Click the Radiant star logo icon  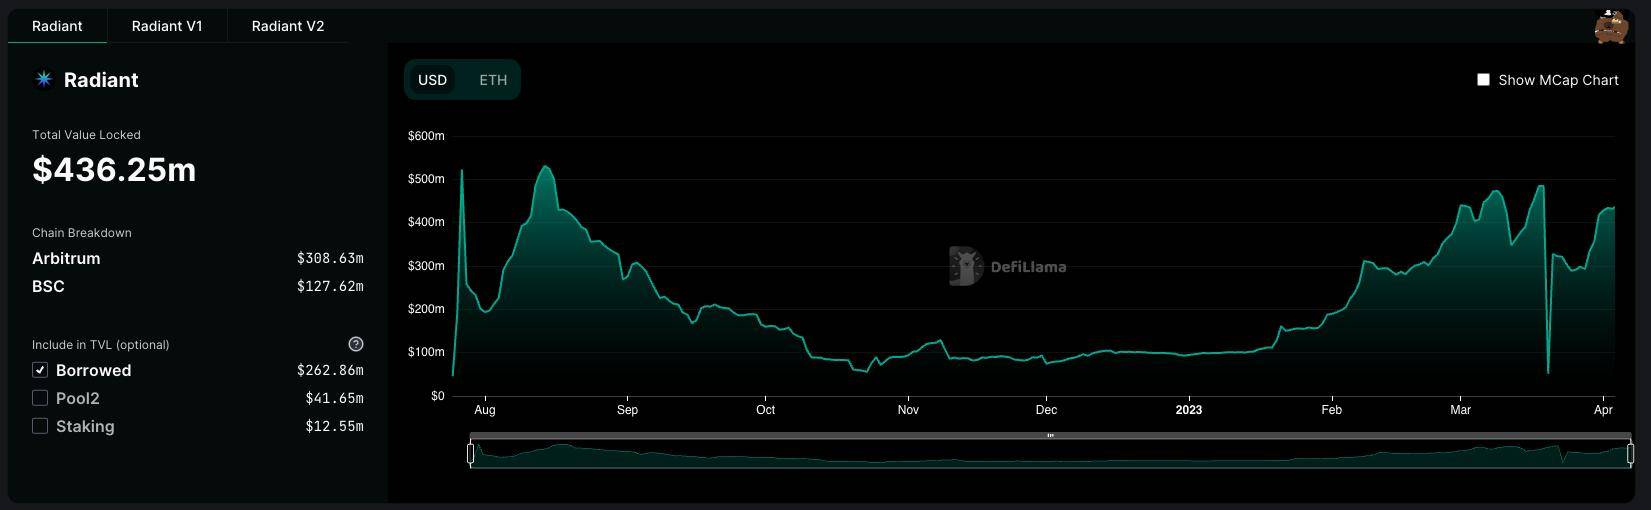44,79
